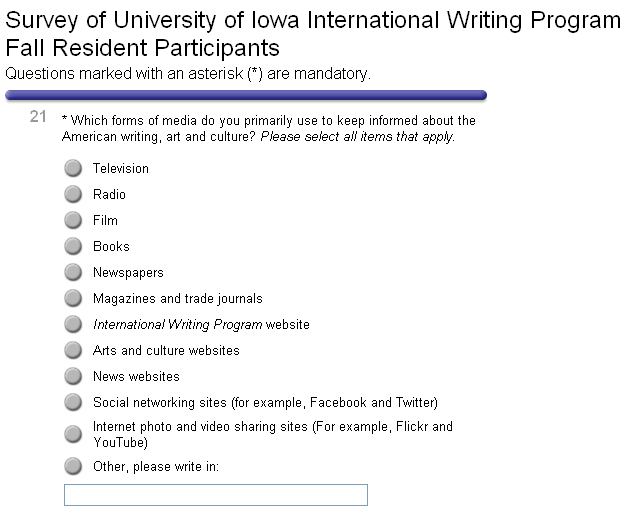Click the purple progress bar divider
633x519 pixels.
tap(246, 95)
